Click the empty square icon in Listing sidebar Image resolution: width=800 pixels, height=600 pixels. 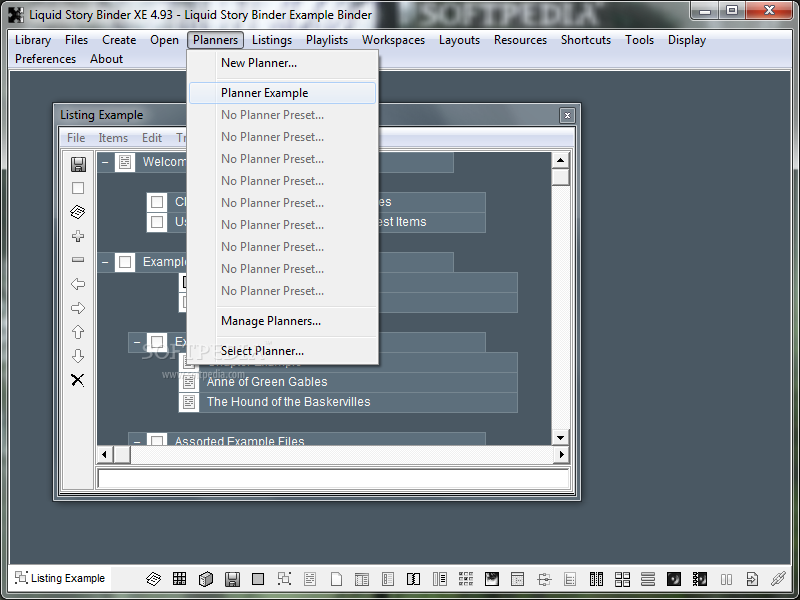click(x=78, y=188)
